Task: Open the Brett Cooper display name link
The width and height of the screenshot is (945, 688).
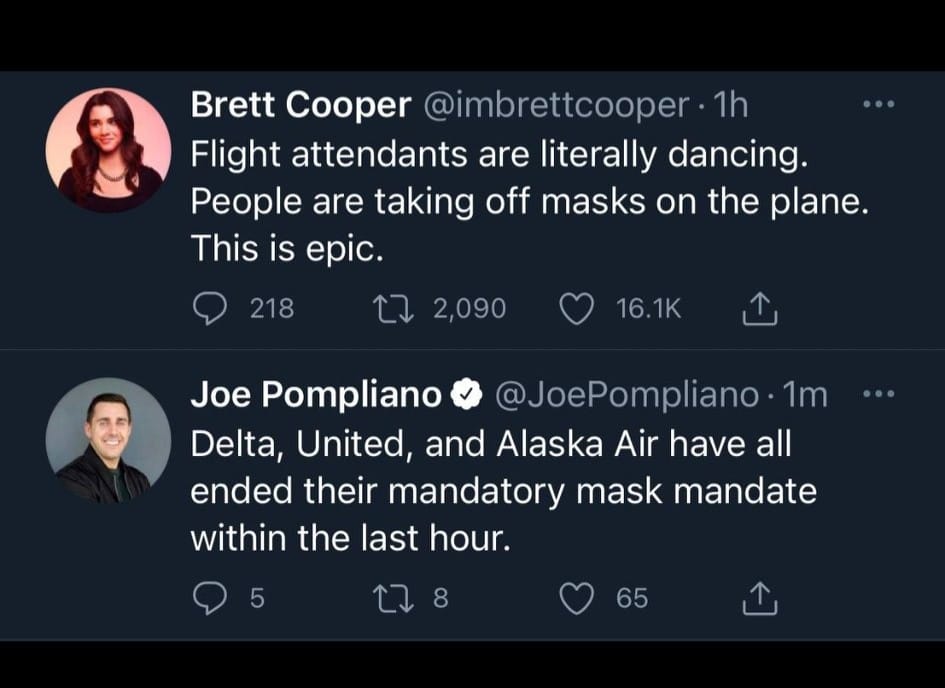Action: 300,106
